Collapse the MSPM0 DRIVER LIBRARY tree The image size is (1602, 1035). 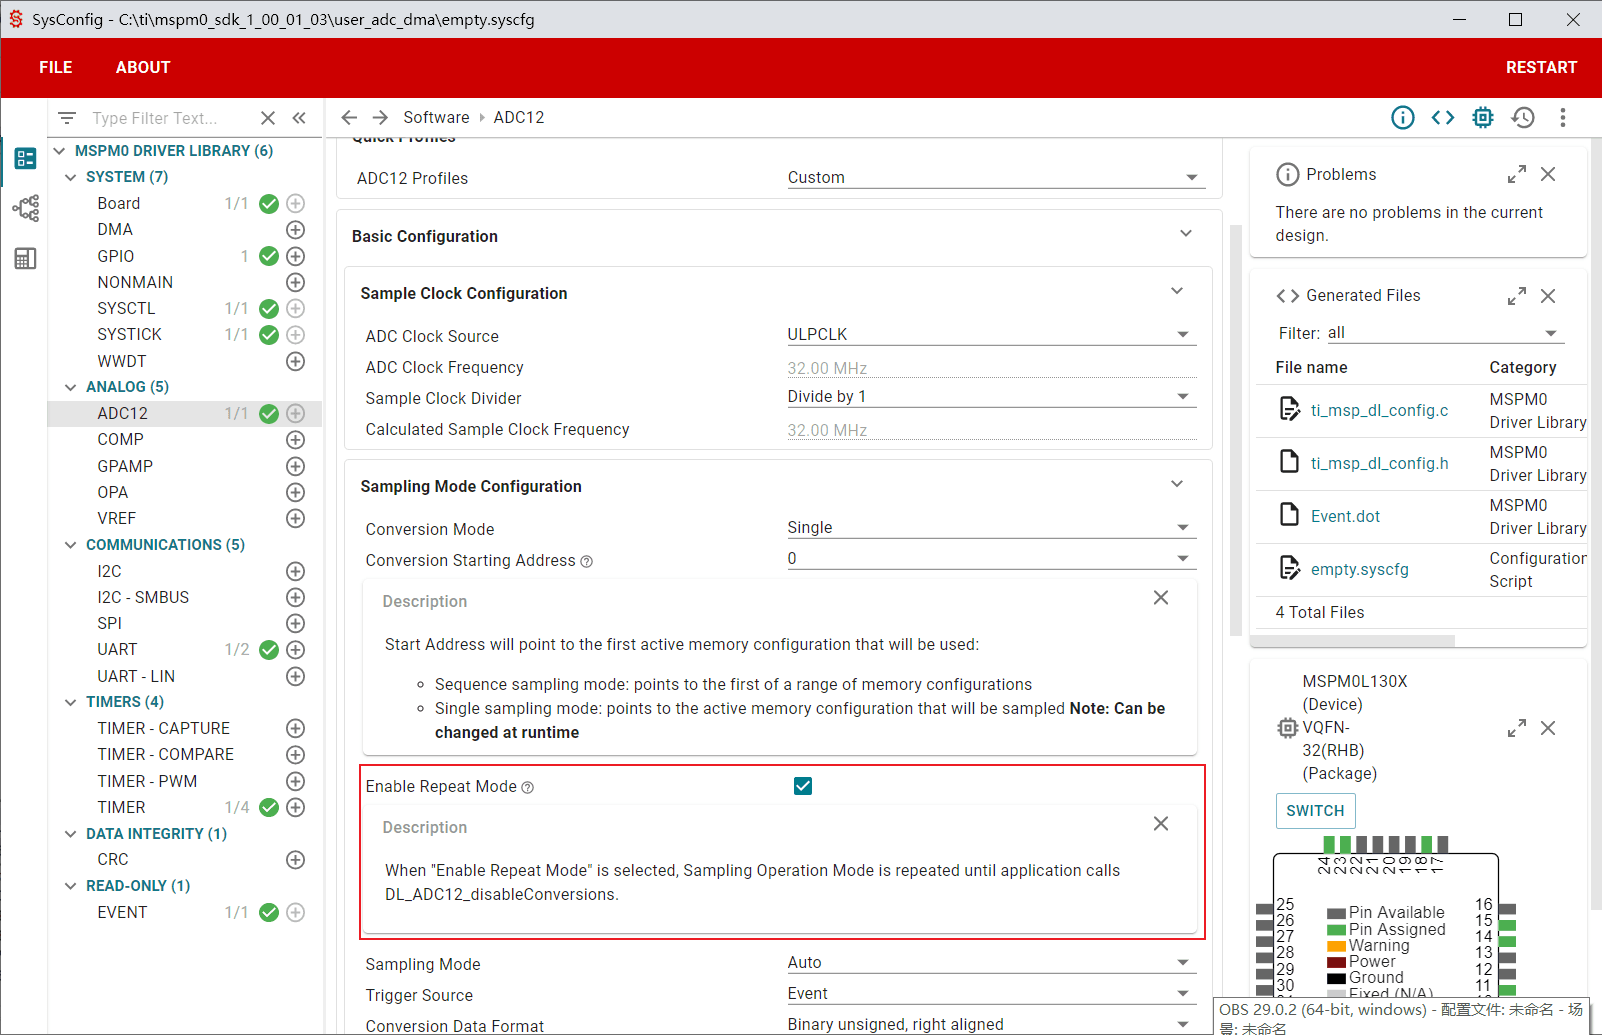click(59, 151)
